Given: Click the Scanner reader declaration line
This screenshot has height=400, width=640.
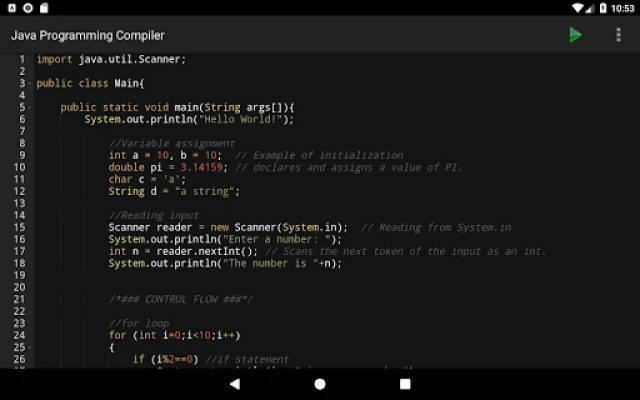Looking at the screenshot, I should click(x=228, y=227).
